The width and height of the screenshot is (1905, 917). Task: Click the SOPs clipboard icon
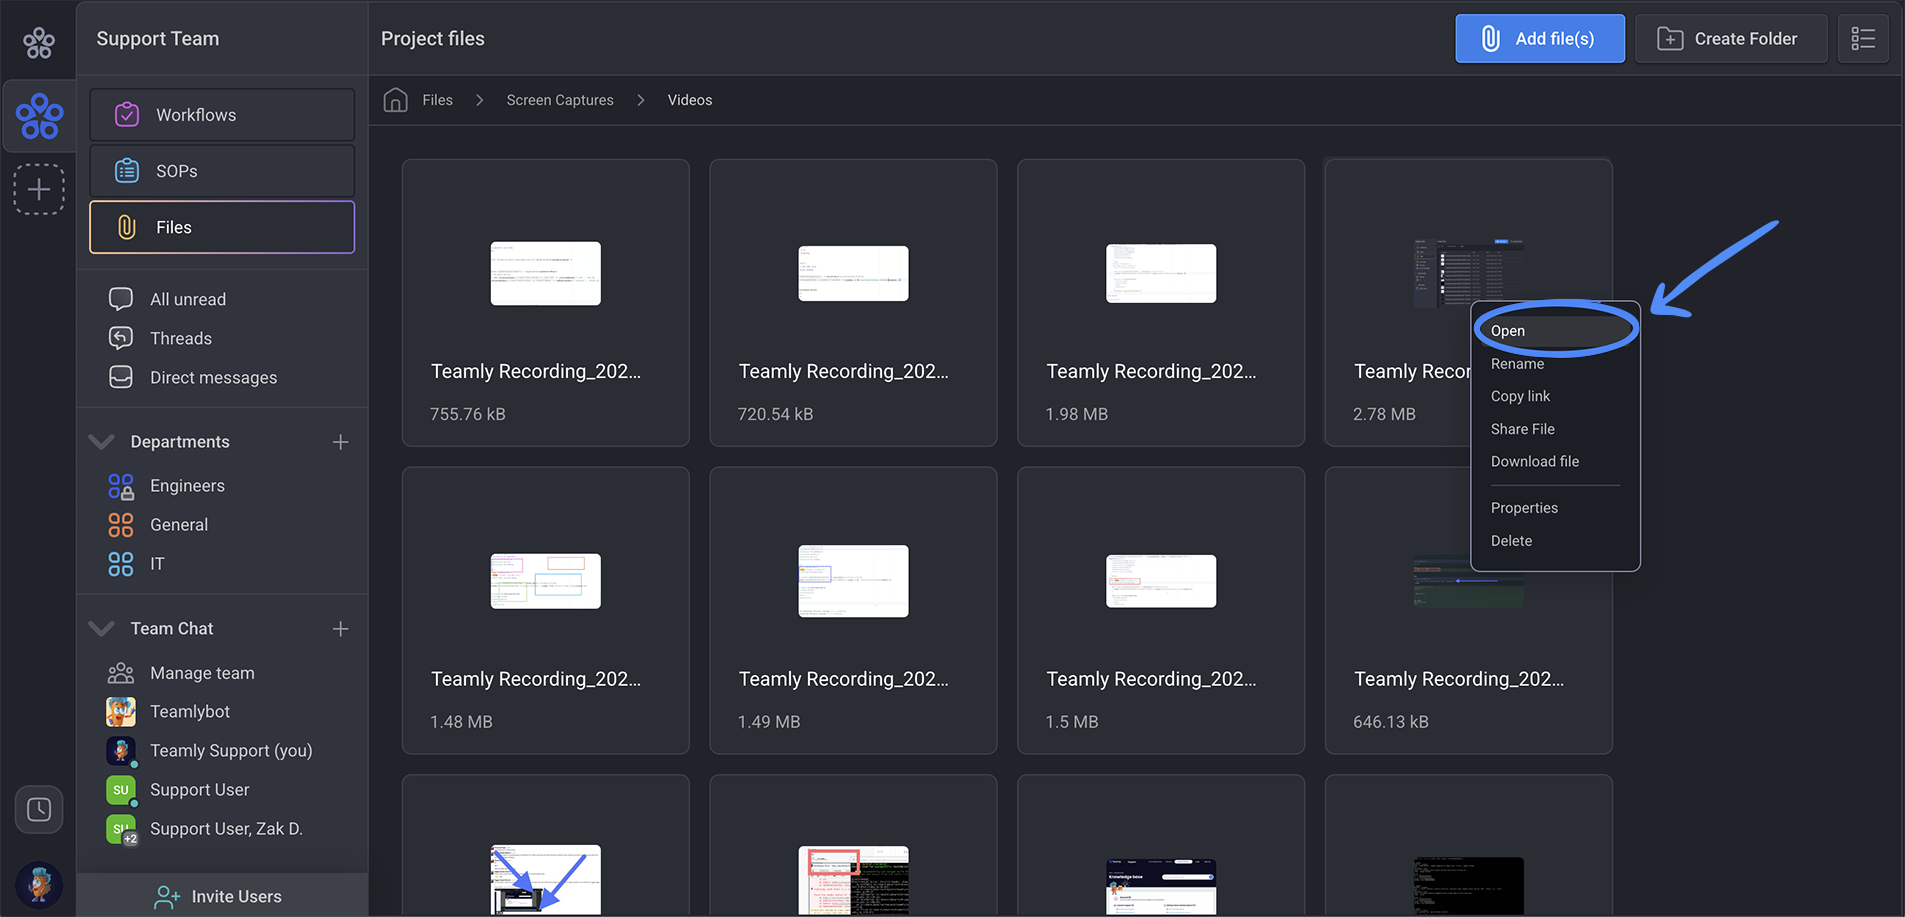(x=127, y=171)
